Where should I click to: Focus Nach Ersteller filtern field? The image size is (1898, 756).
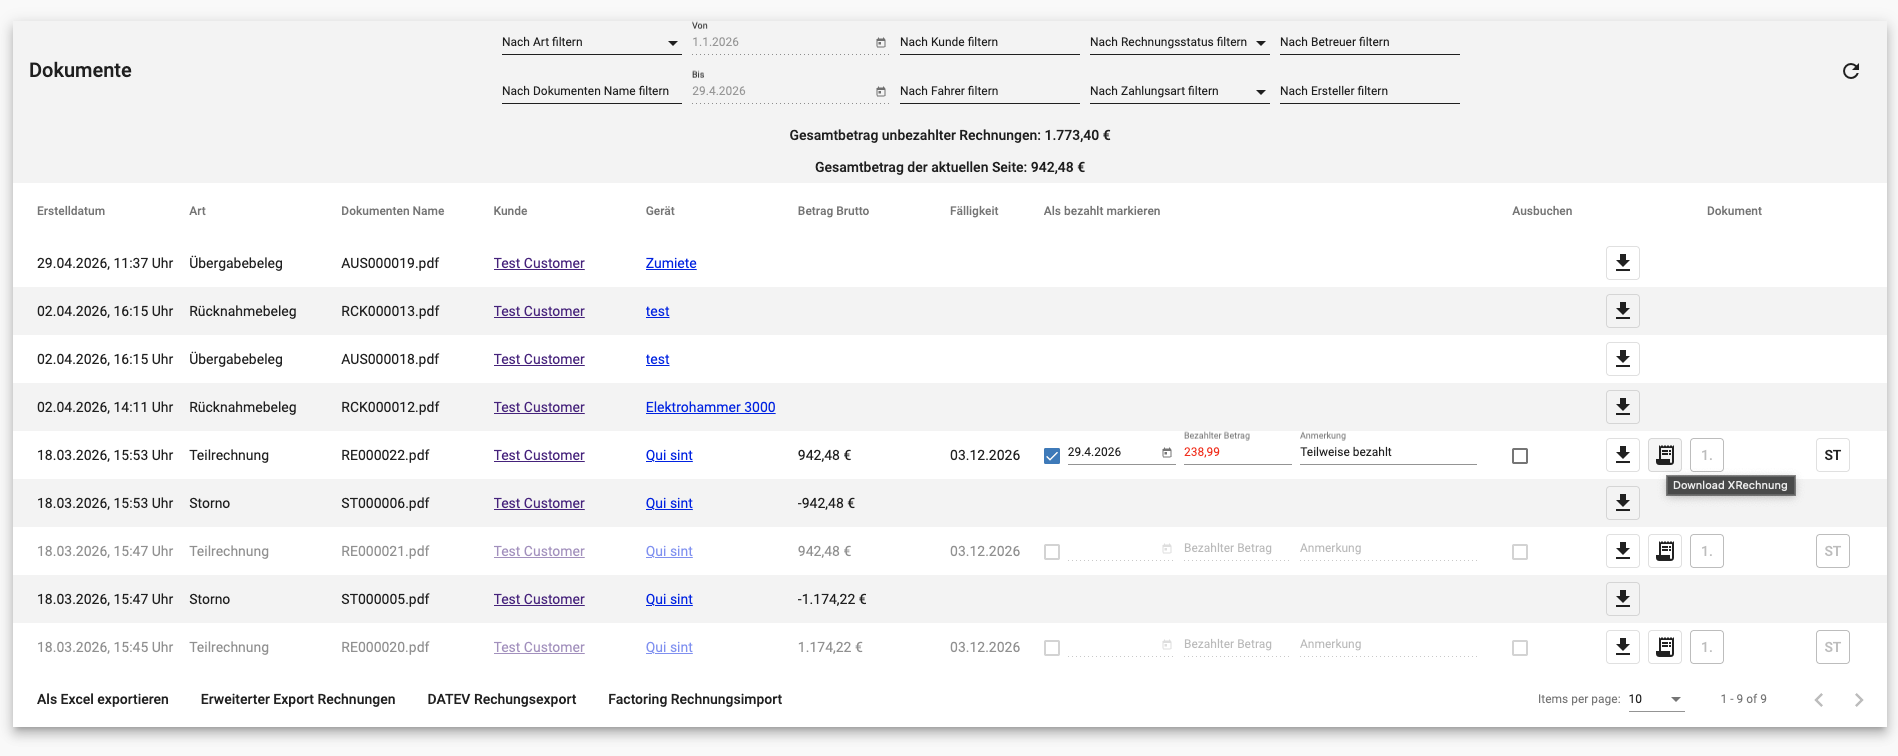point(1369,91)
